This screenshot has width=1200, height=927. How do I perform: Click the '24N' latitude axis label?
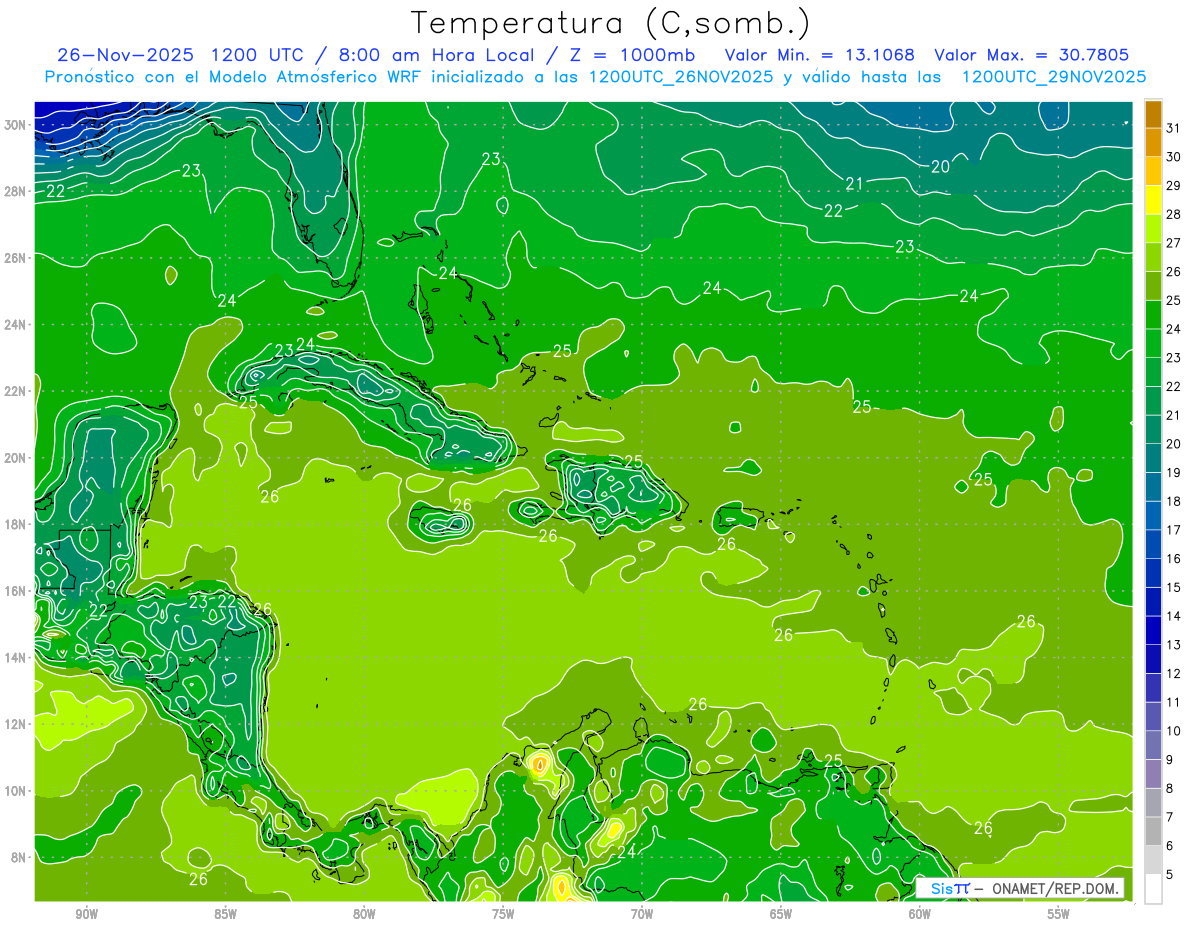pyautogui.click(x=16, y=325)
